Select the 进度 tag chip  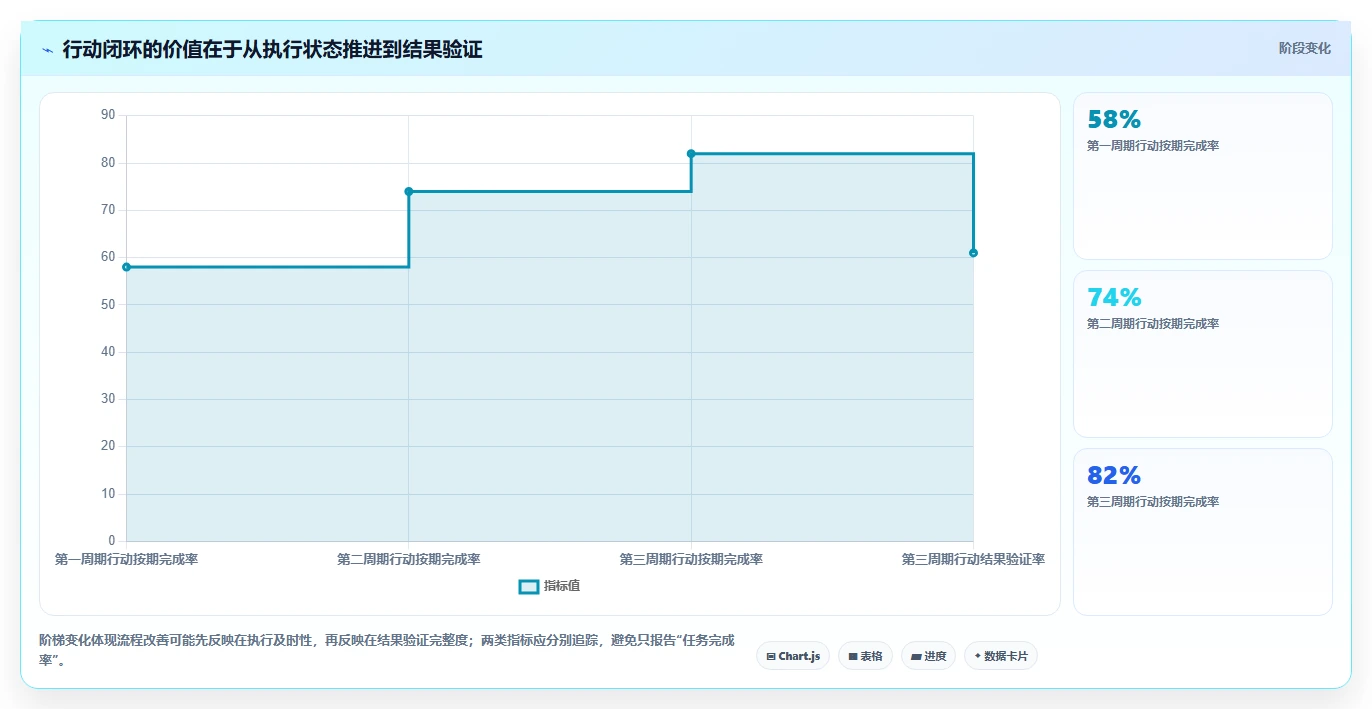928,656
